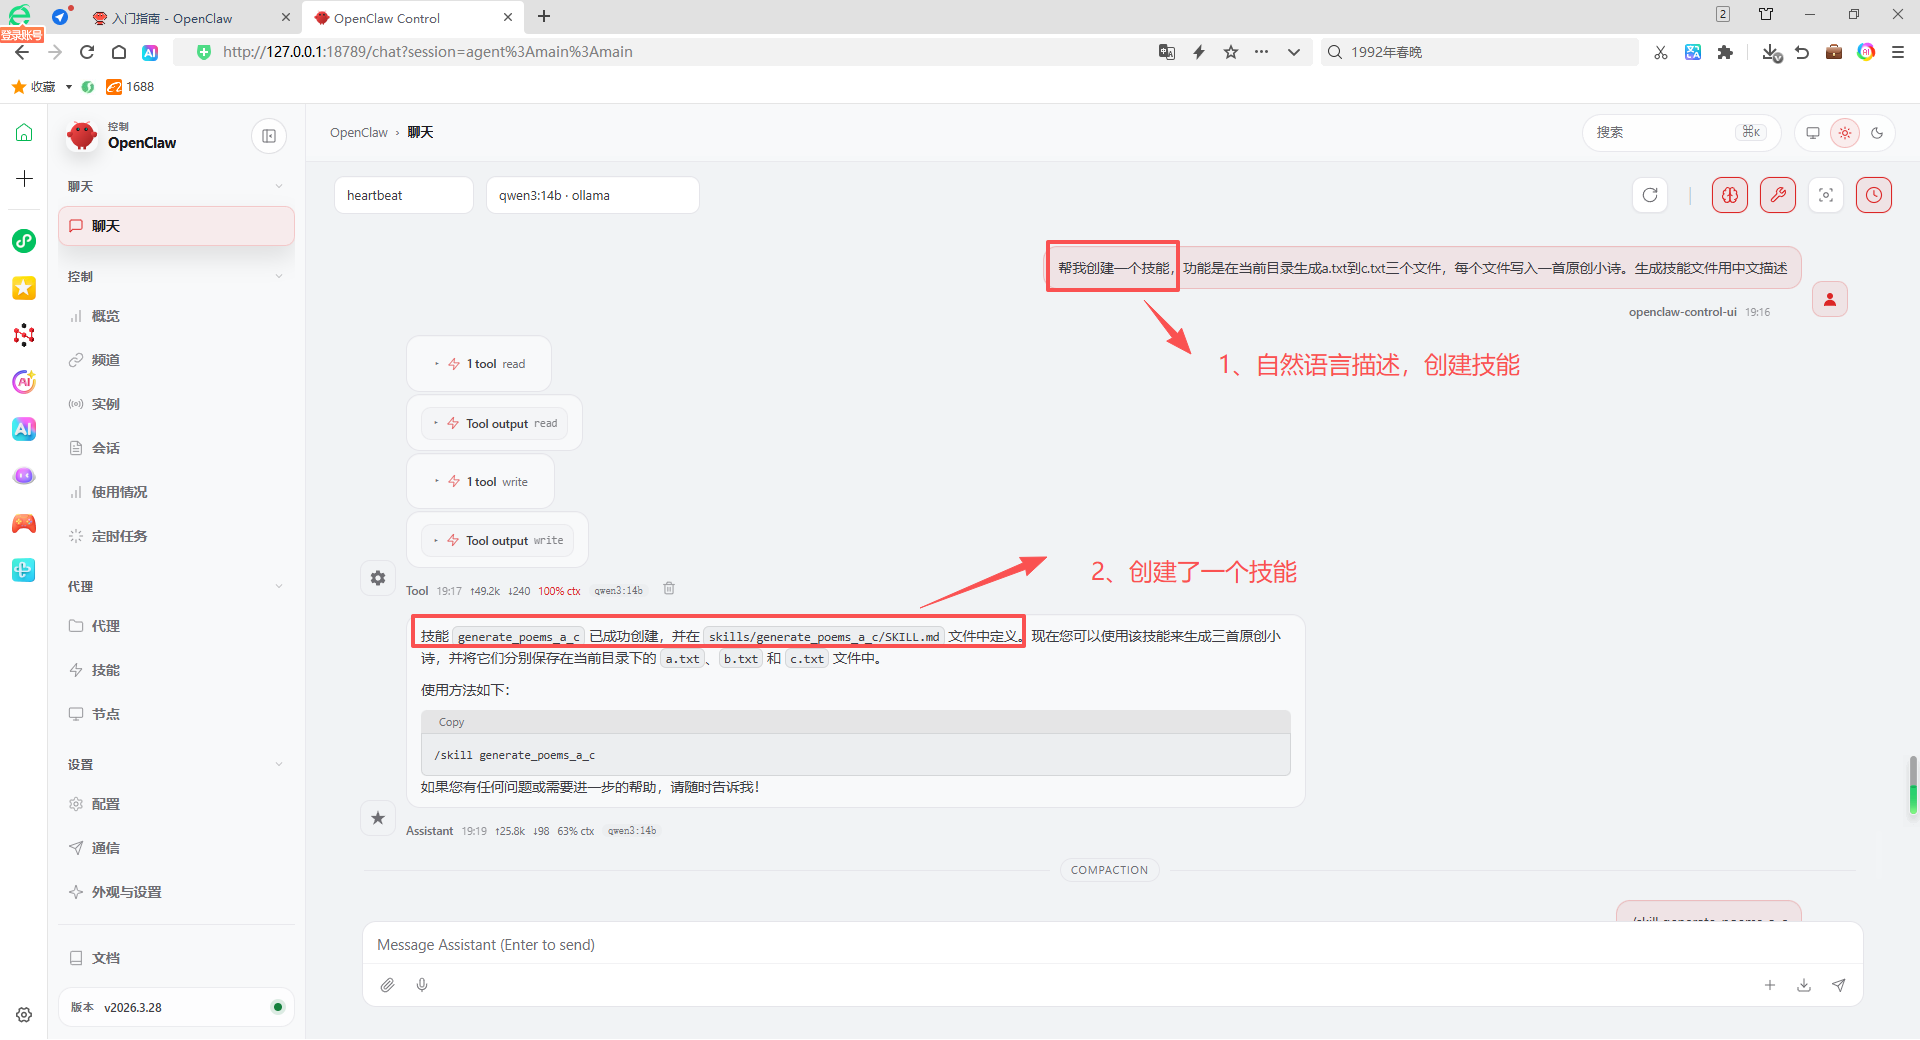Click the Message Assistant input box

pyautogui.click(x=1112, y=945)
